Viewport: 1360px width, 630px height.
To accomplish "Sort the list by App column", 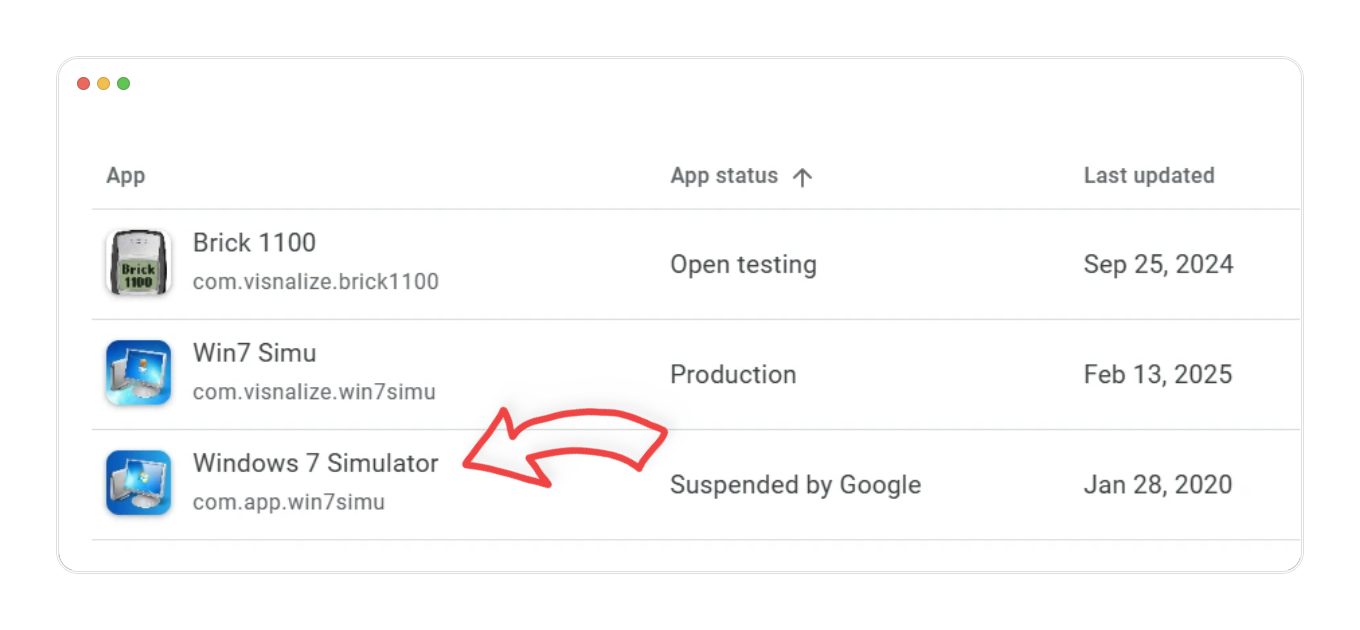I will click(x=126, y=175).
